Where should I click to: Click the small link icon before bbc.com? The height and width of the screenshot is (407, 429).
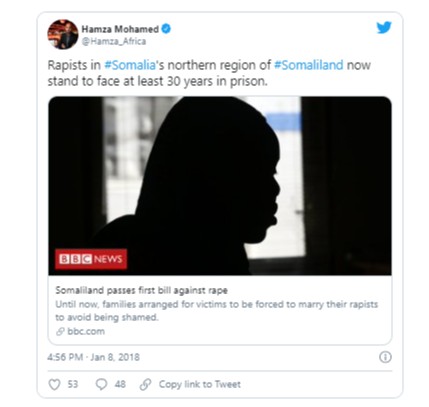[60, 331]
